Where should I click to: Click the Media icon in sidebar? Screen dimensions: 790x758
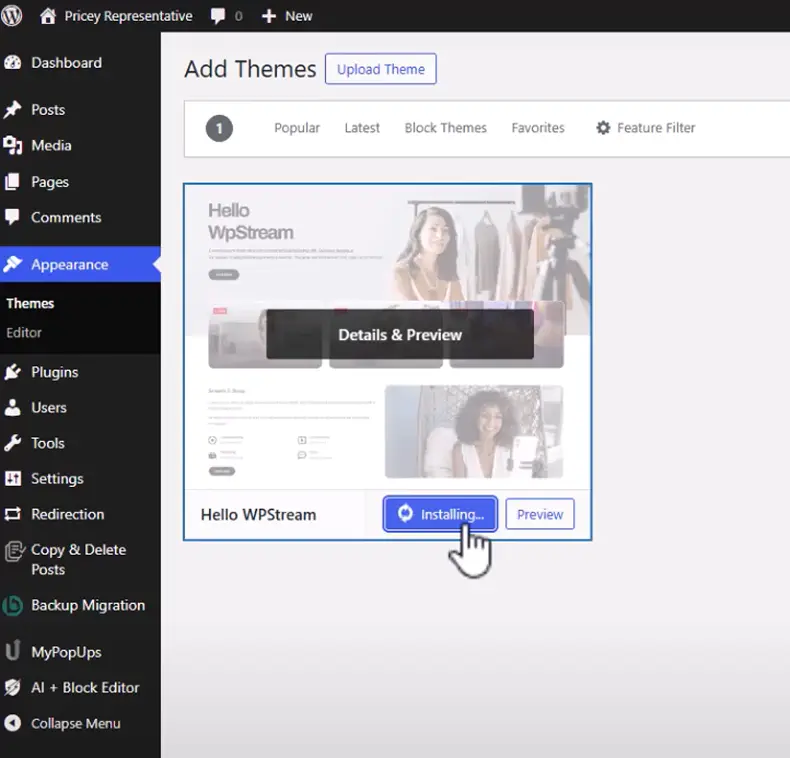[x=13, y=145]
